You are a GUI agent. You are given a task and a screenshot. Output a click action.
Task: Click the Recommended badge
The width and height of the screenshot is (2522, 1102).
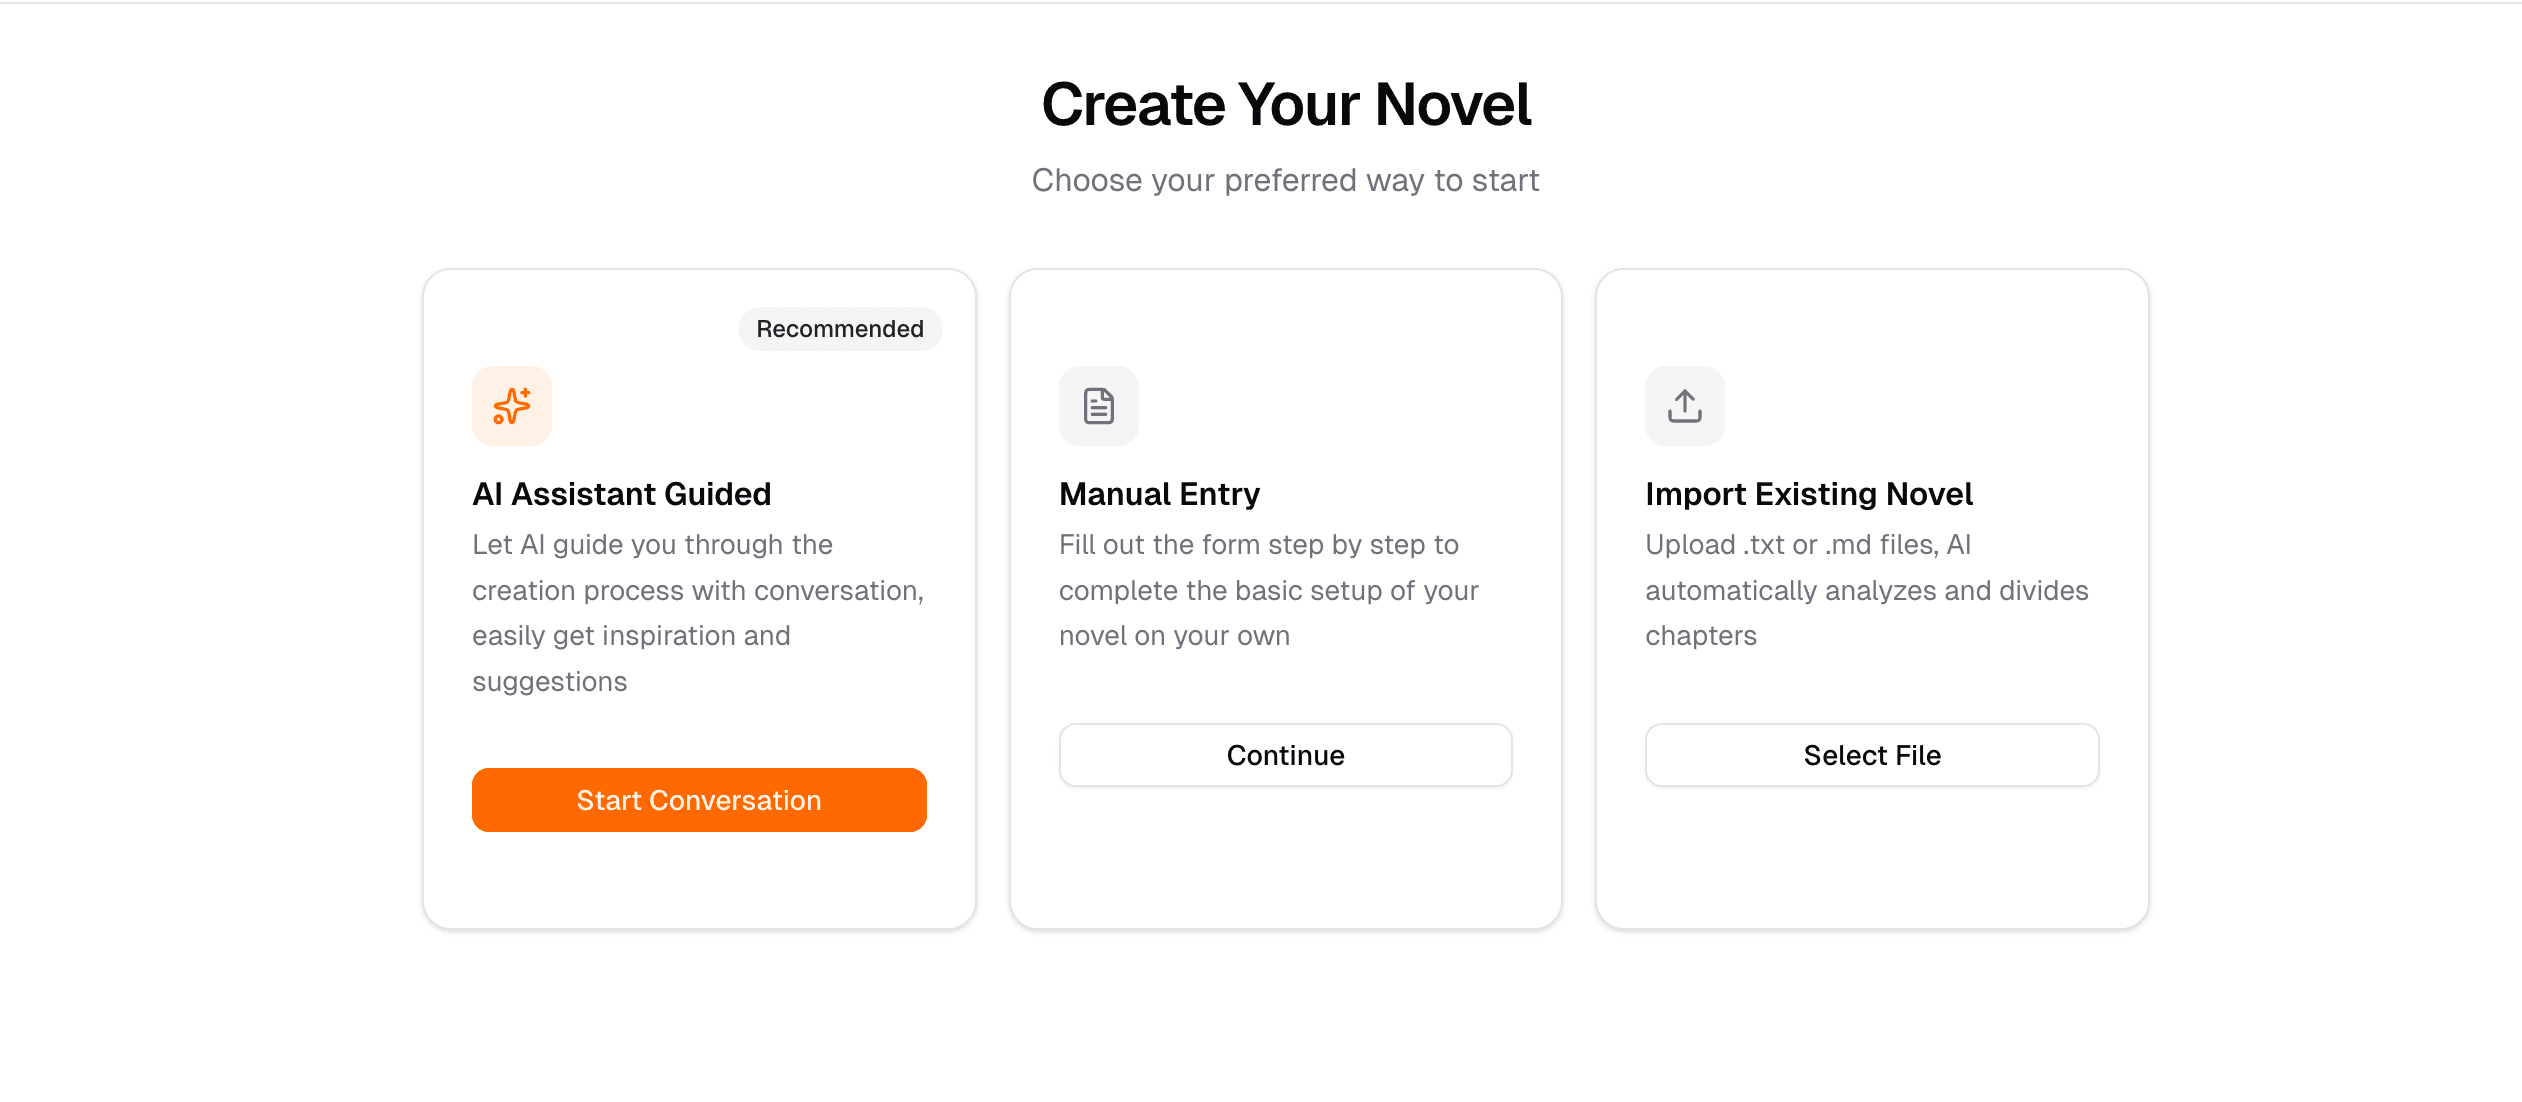pos(839,328)
